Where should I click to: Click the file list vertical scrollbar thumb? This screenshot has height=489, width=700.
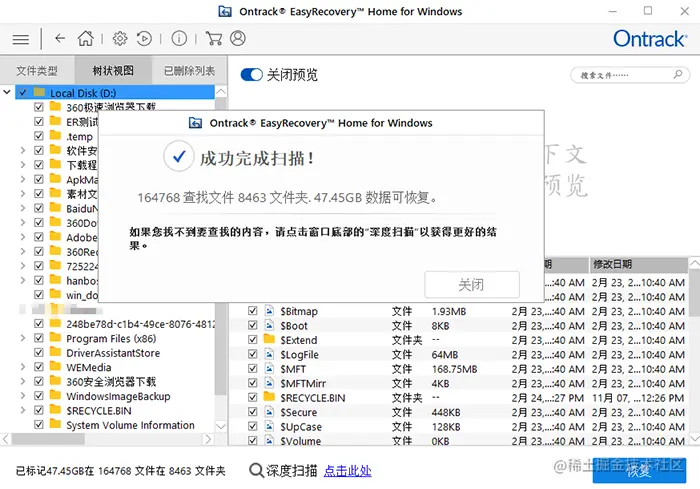click(695, 293)
